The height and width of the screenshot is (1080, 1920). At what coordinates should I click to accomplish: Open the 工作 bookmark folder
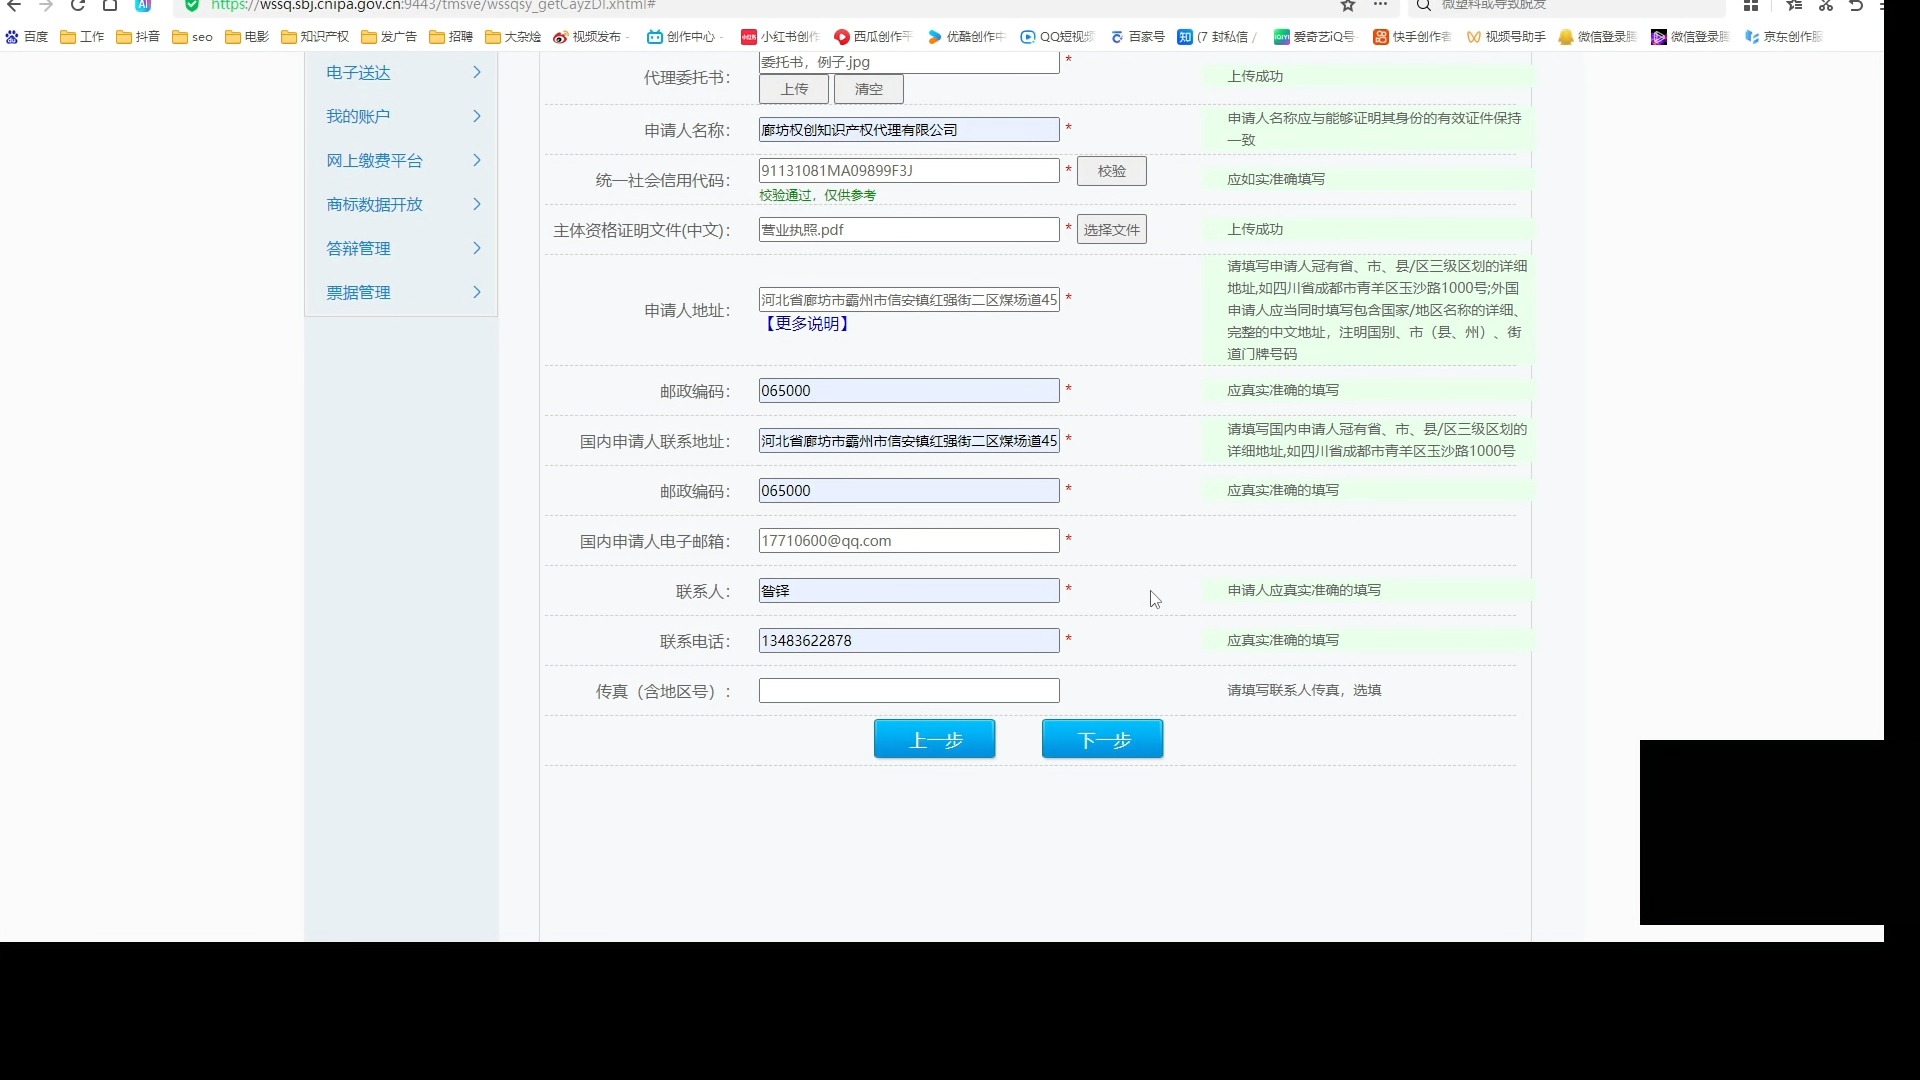pos(82,37)
